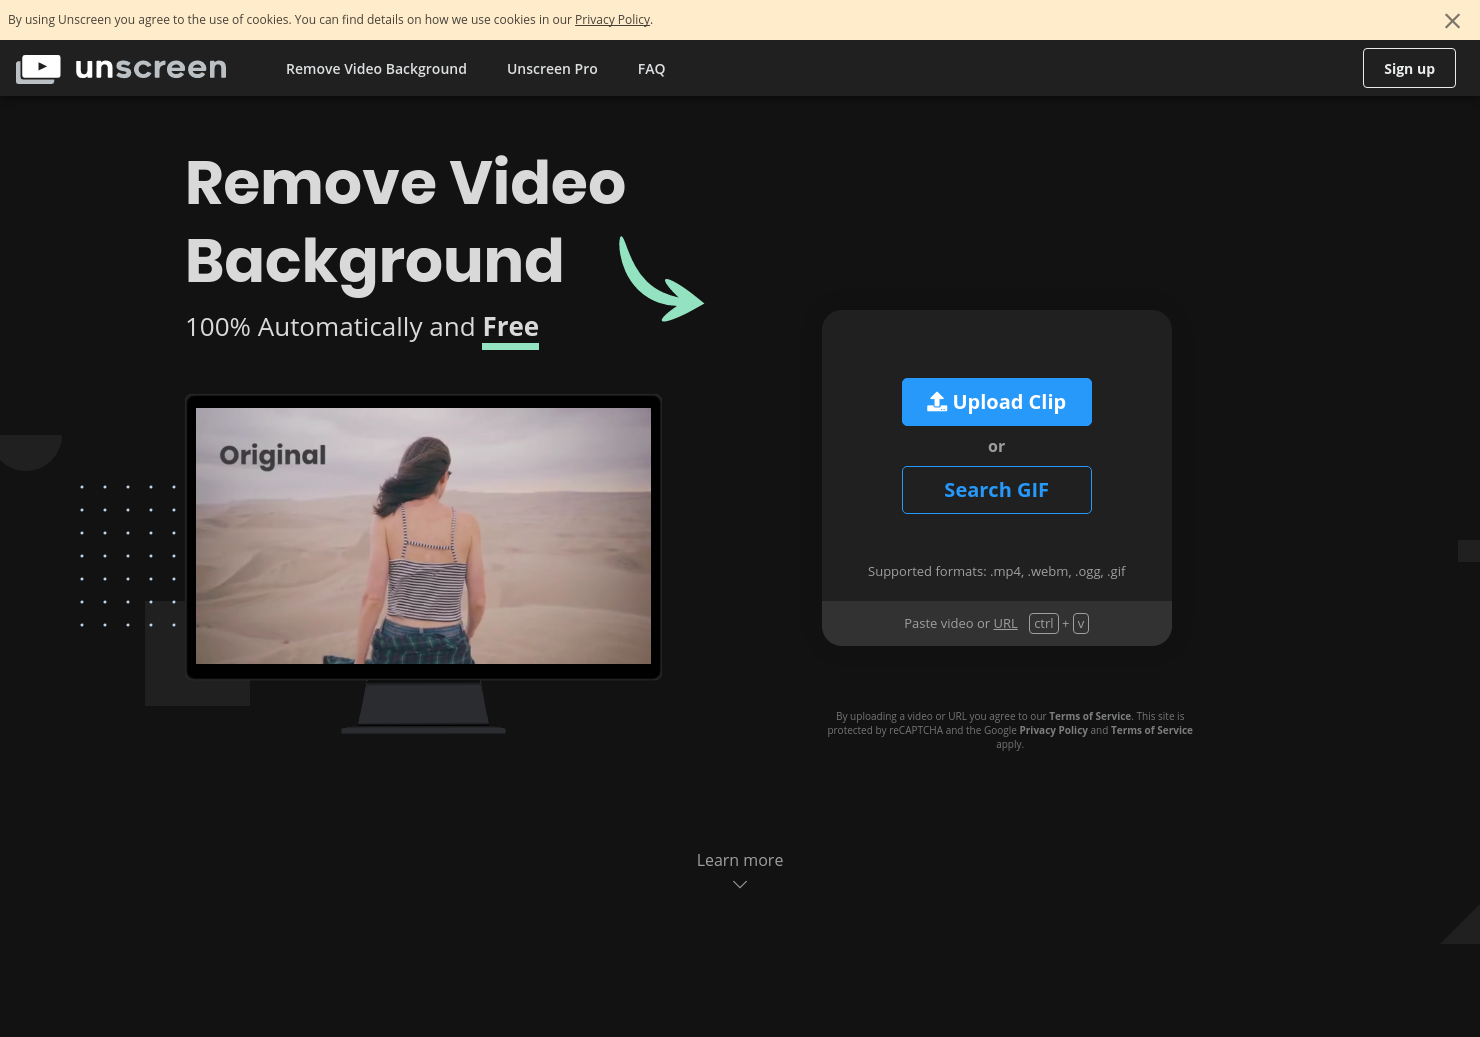The image size is (1480, 1037).
Task: Open the first Terms of Service link
Action: pyautogui.click(x=1090, y=716)
